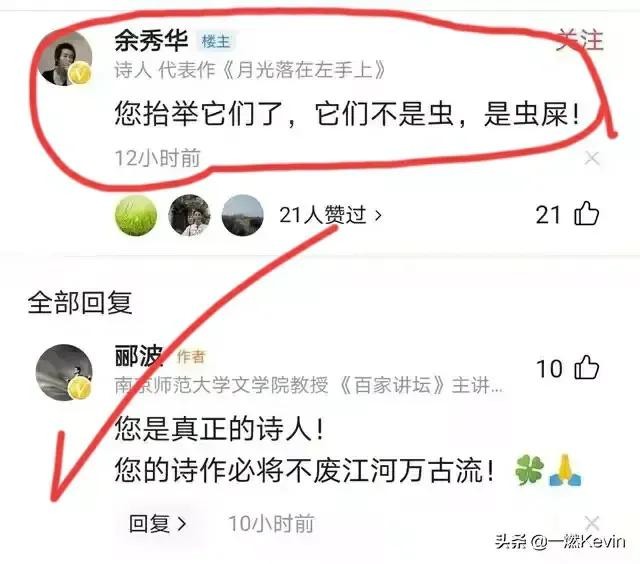
Task: Like 余秀华's comment with thumbs-up icon
Action: click(x=587, y=213)
